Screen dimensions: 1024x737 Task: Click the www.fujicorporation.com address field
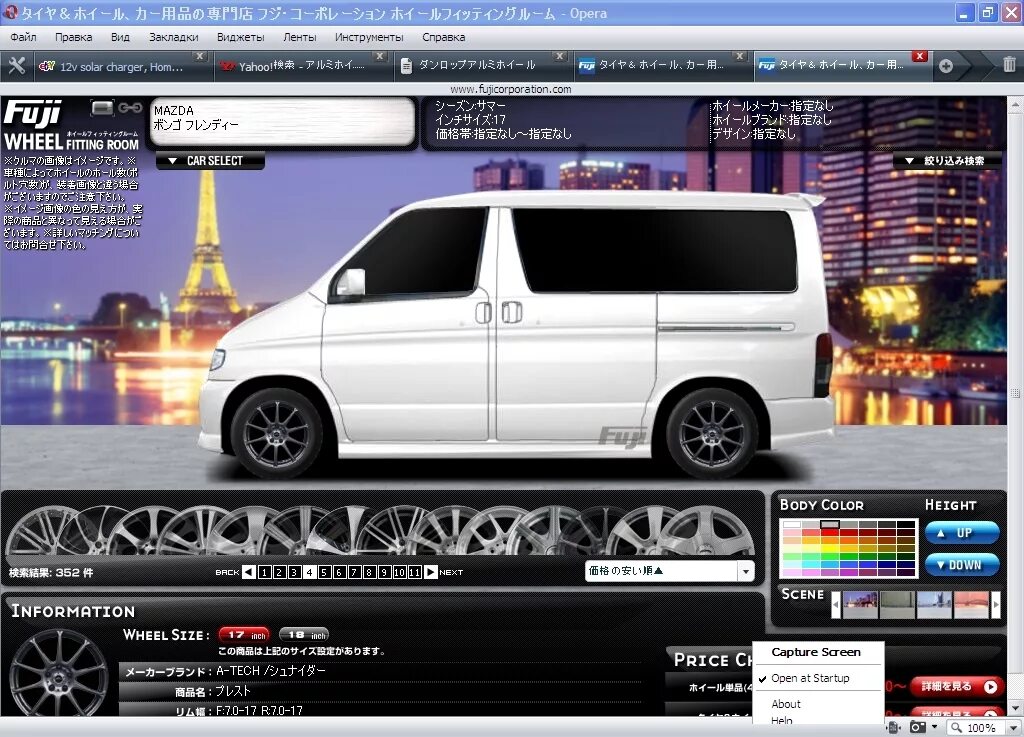point(511,89)
